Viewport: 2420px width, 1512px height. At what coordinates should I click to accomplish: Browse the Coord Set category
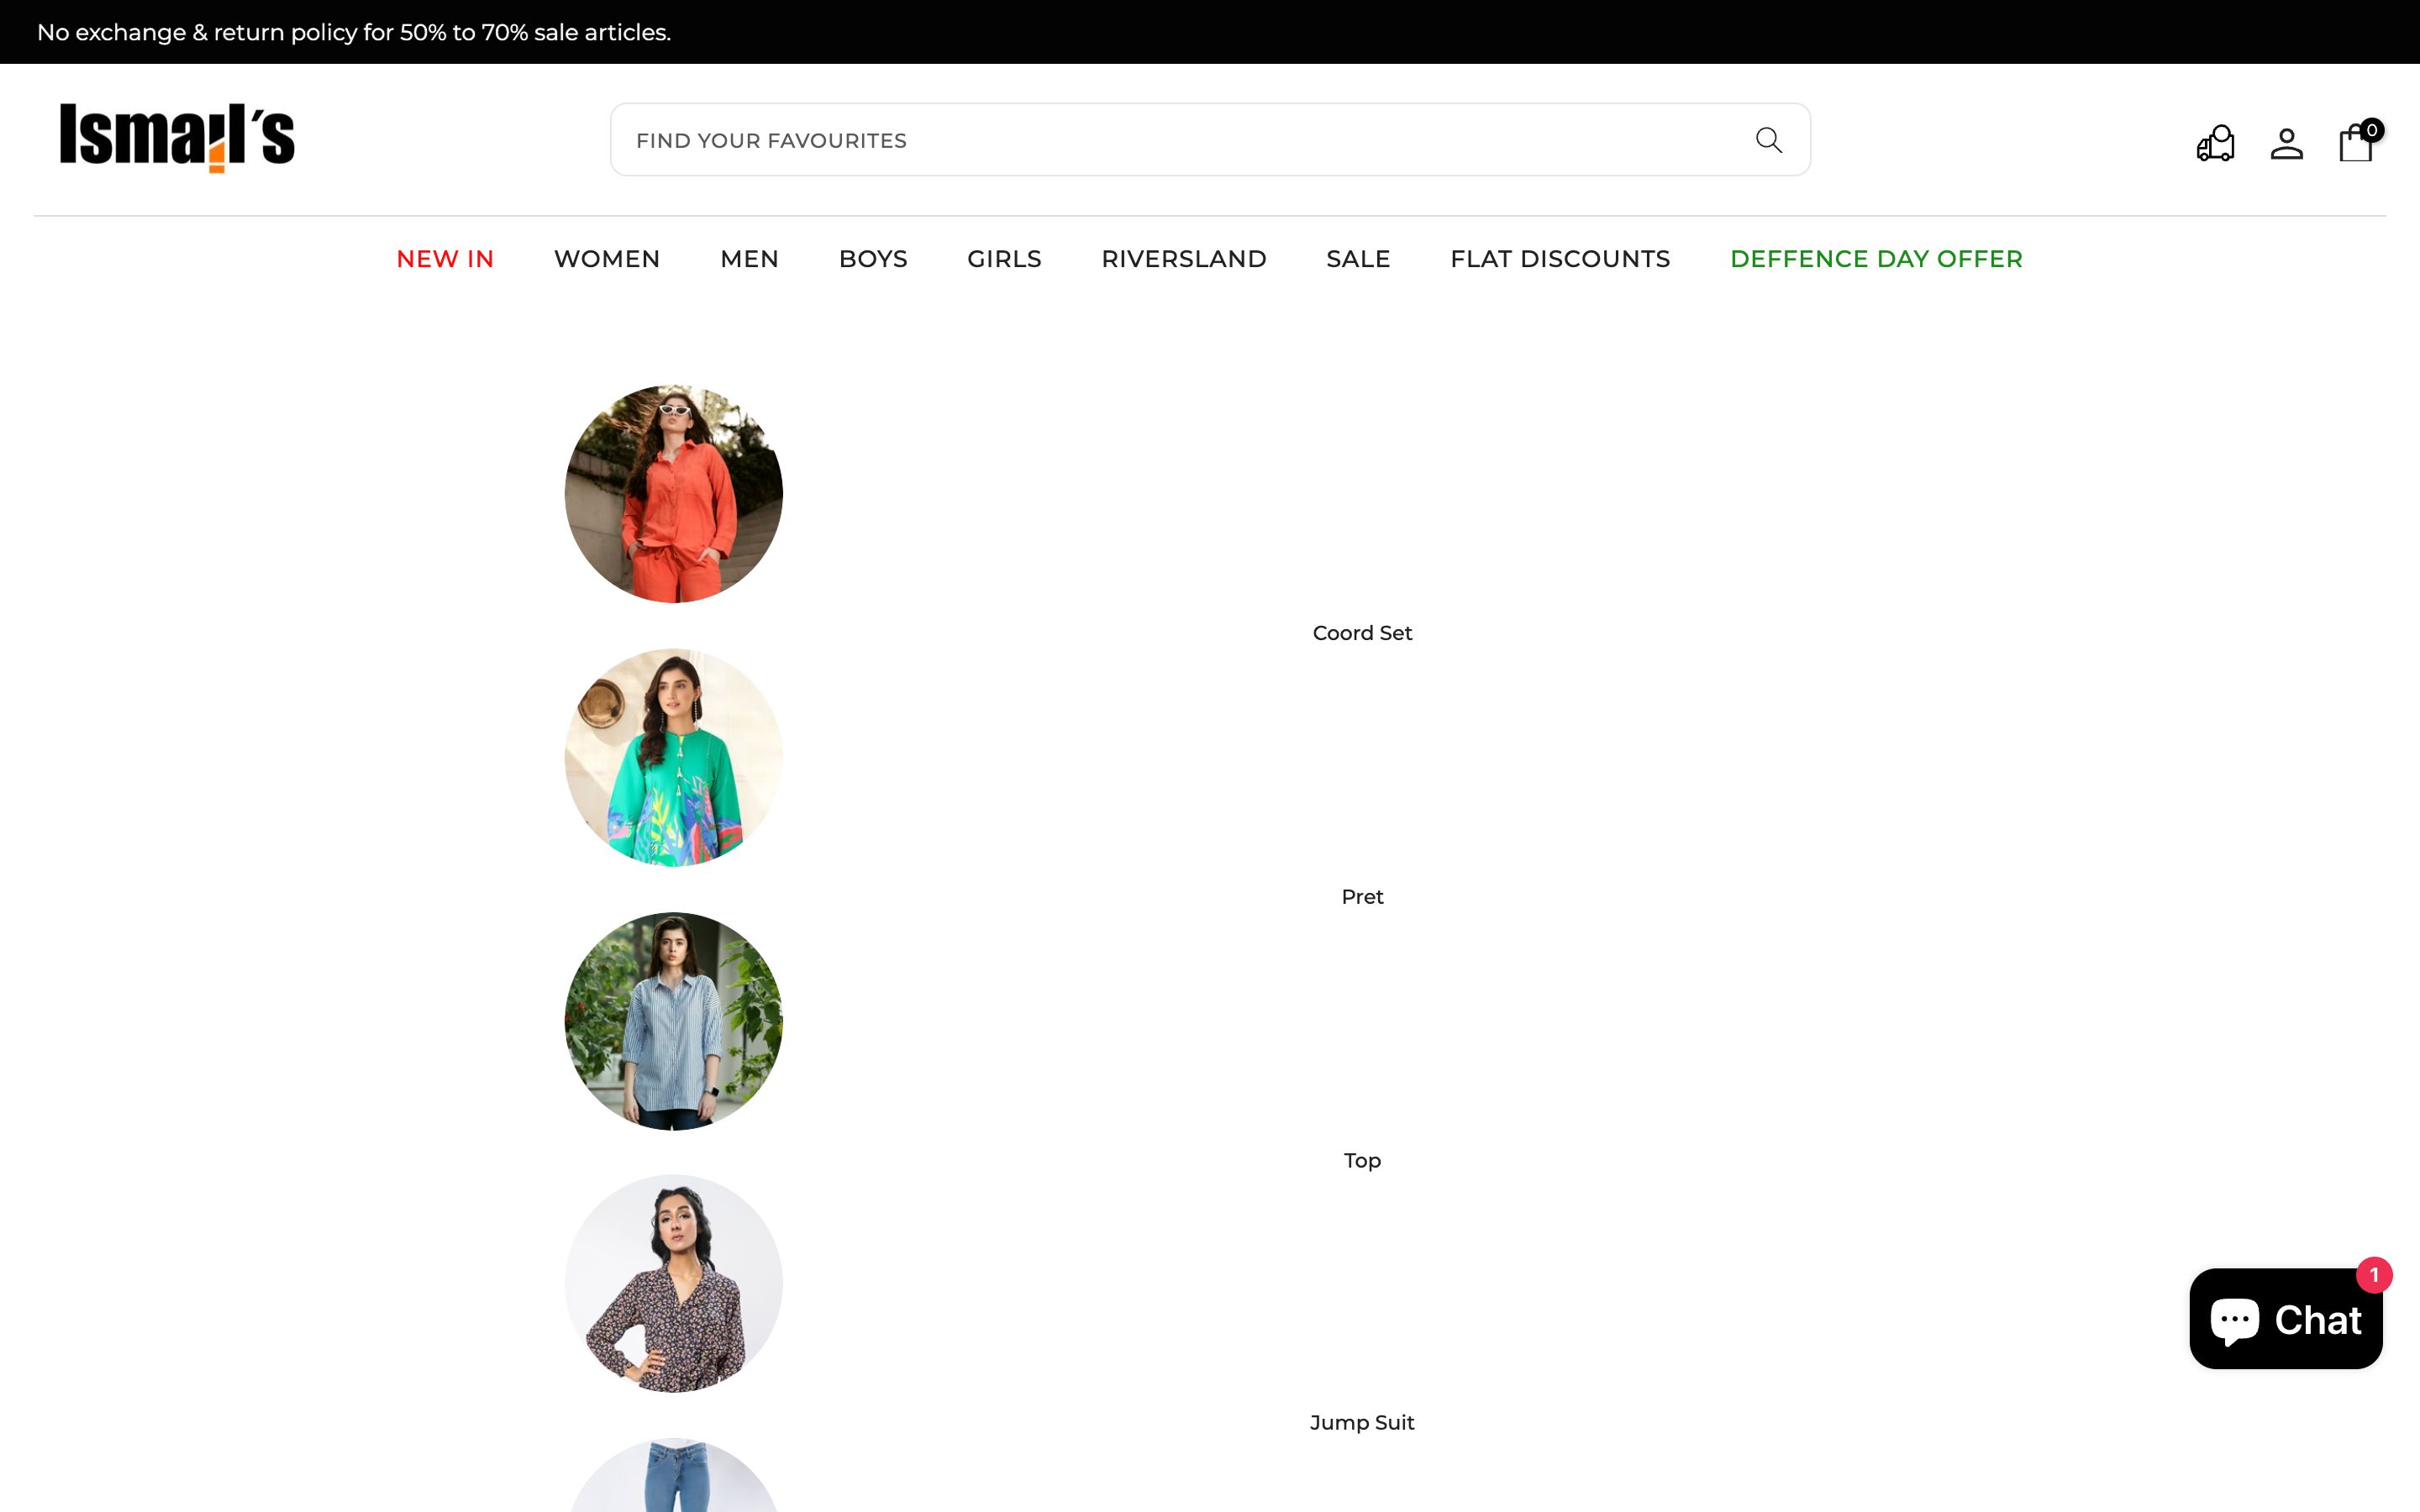coord(1362,632)
